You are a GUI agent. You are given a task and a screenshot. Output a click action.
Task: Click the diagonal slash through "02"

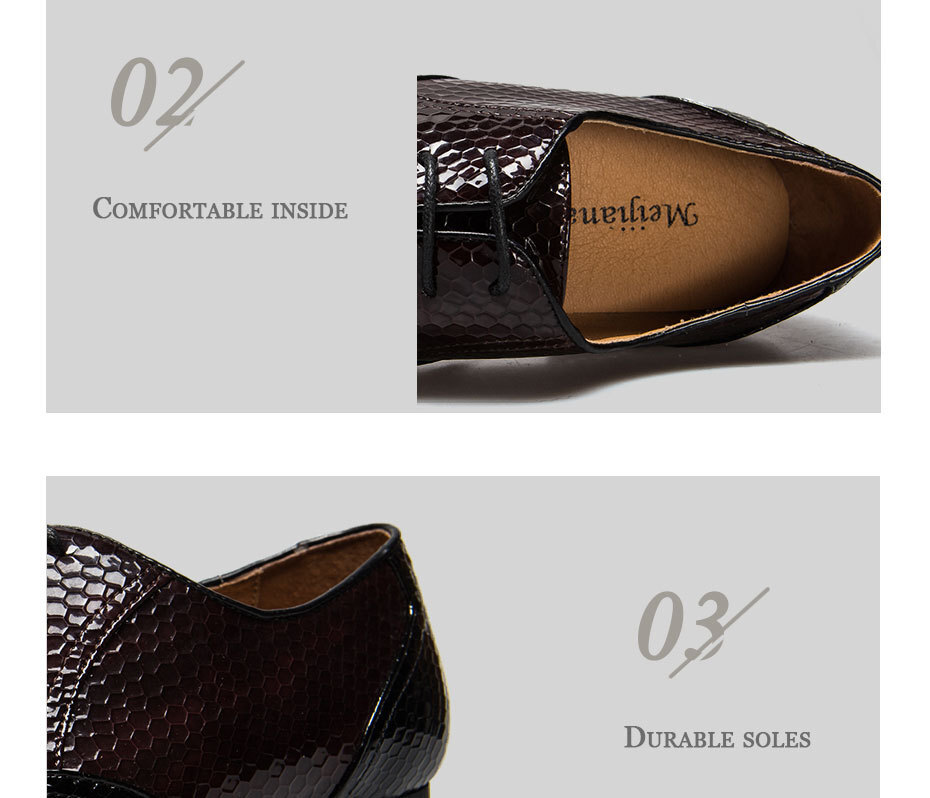195,106
